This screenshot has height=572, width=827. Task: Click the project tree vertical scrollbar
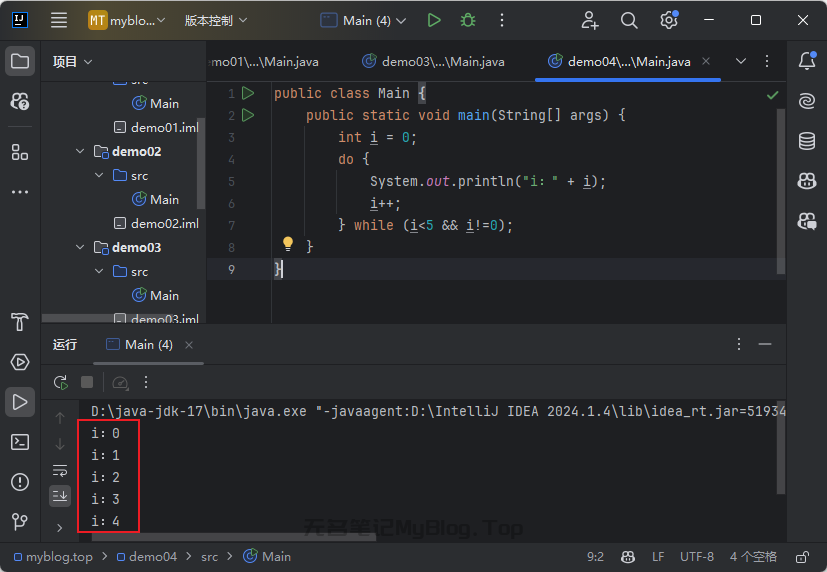[200, 163]
